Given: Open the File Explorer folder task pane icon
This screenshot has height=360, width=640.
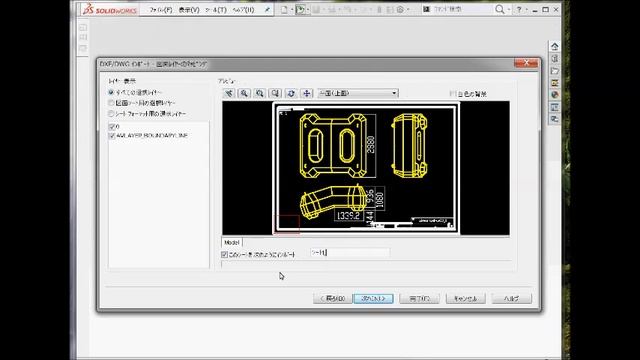Looking at the screenshot, I should [x=554, y=71].
